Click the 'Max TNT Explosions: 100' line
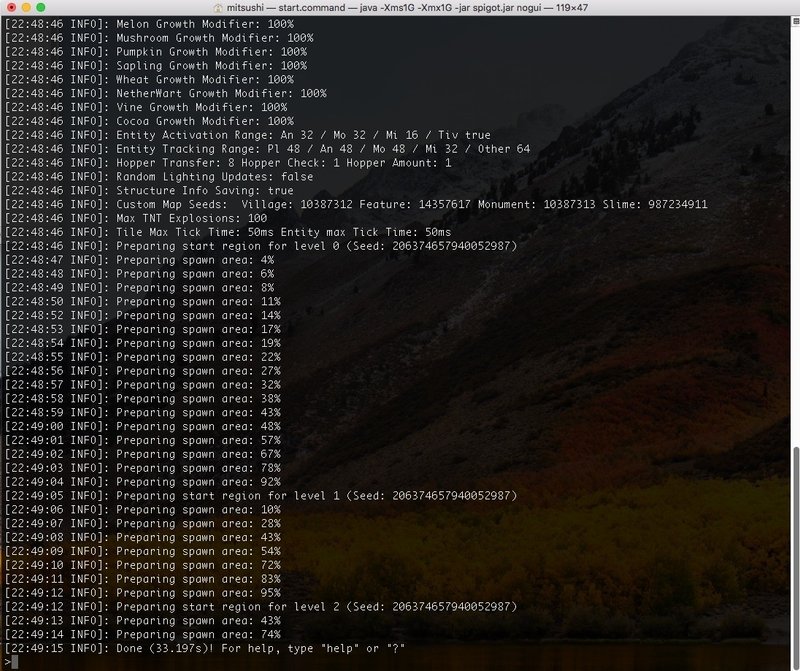 (136, 218)
